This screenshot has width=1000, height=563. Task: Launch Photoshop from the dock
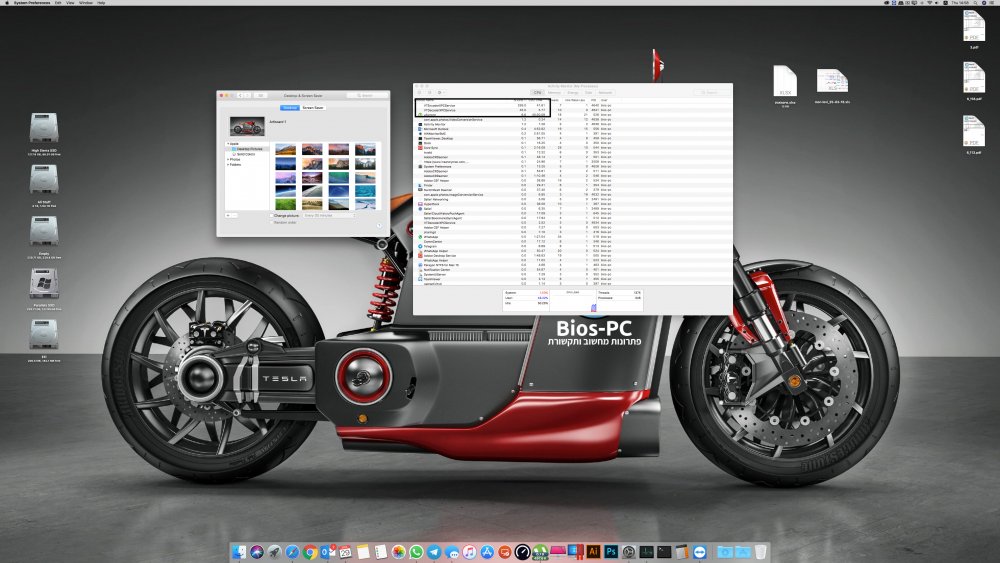coord(611,552)
